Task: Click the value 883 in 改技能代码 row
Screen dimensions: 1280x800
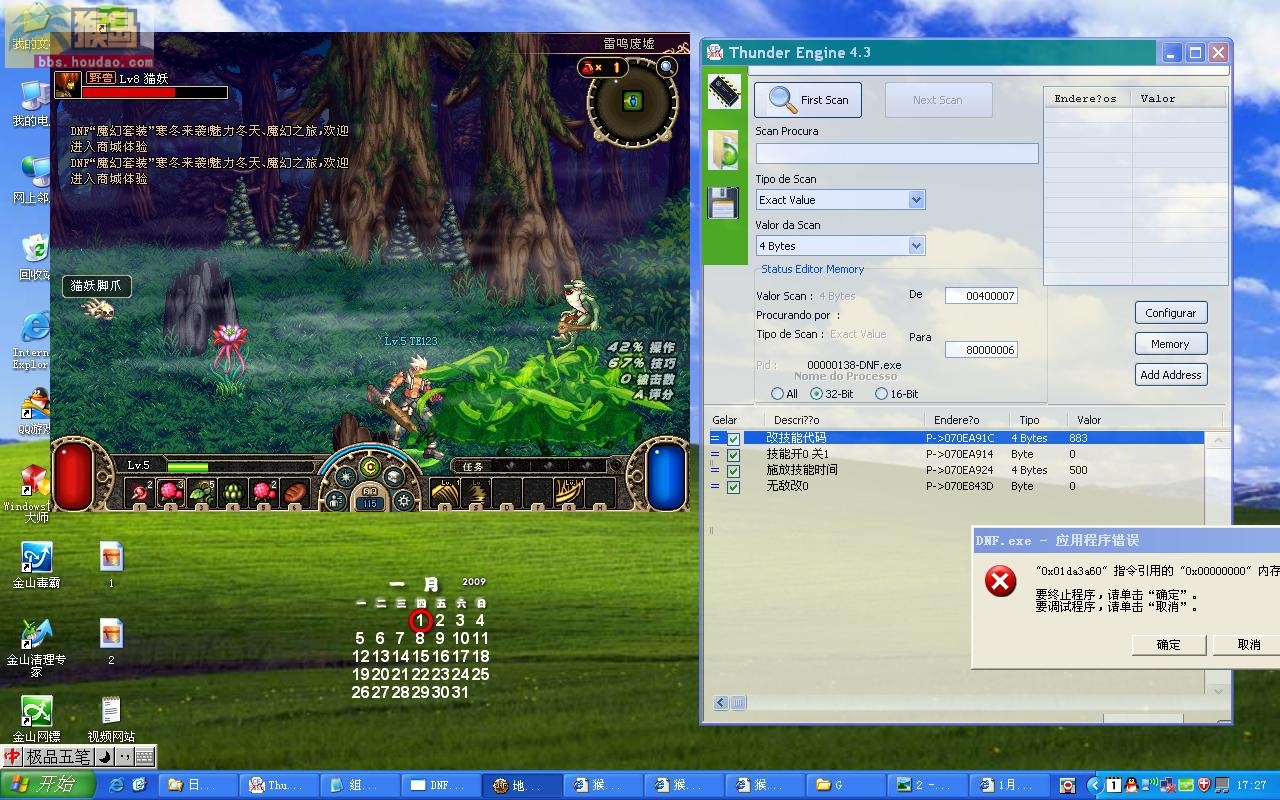Action: (x=1078, y=438)
